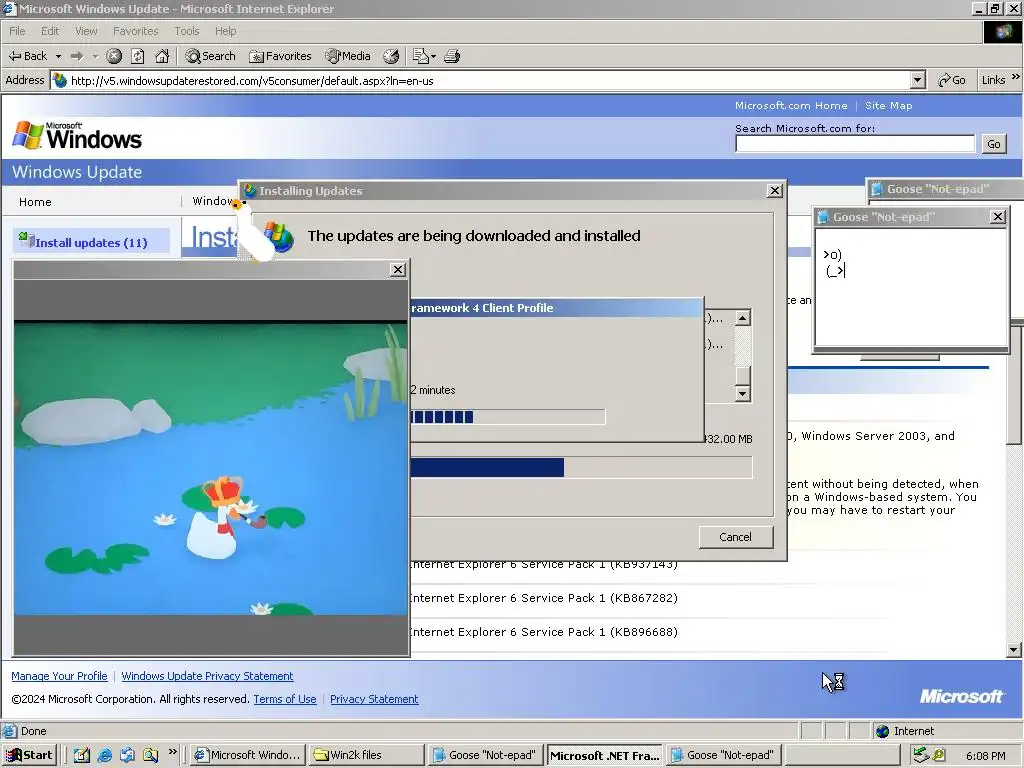Switch to Microsoft .NET Fra... taskbar button
This screenshot has width=1024, height=768.
tap(604, 756)
